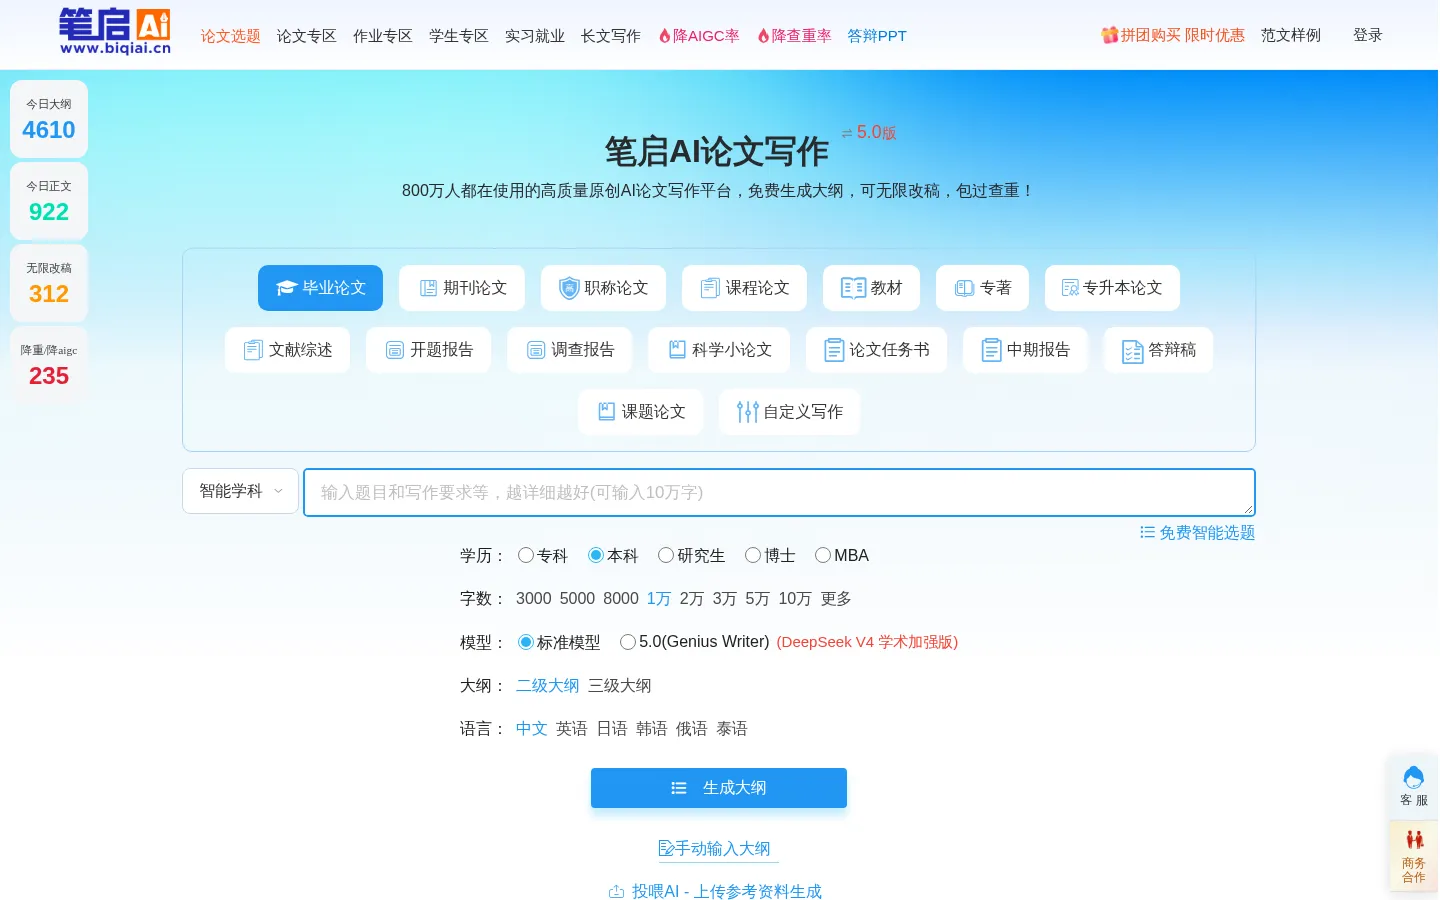Choose the 教材 open-book icon
The image size is (1440, 900).
click(853, 288)
